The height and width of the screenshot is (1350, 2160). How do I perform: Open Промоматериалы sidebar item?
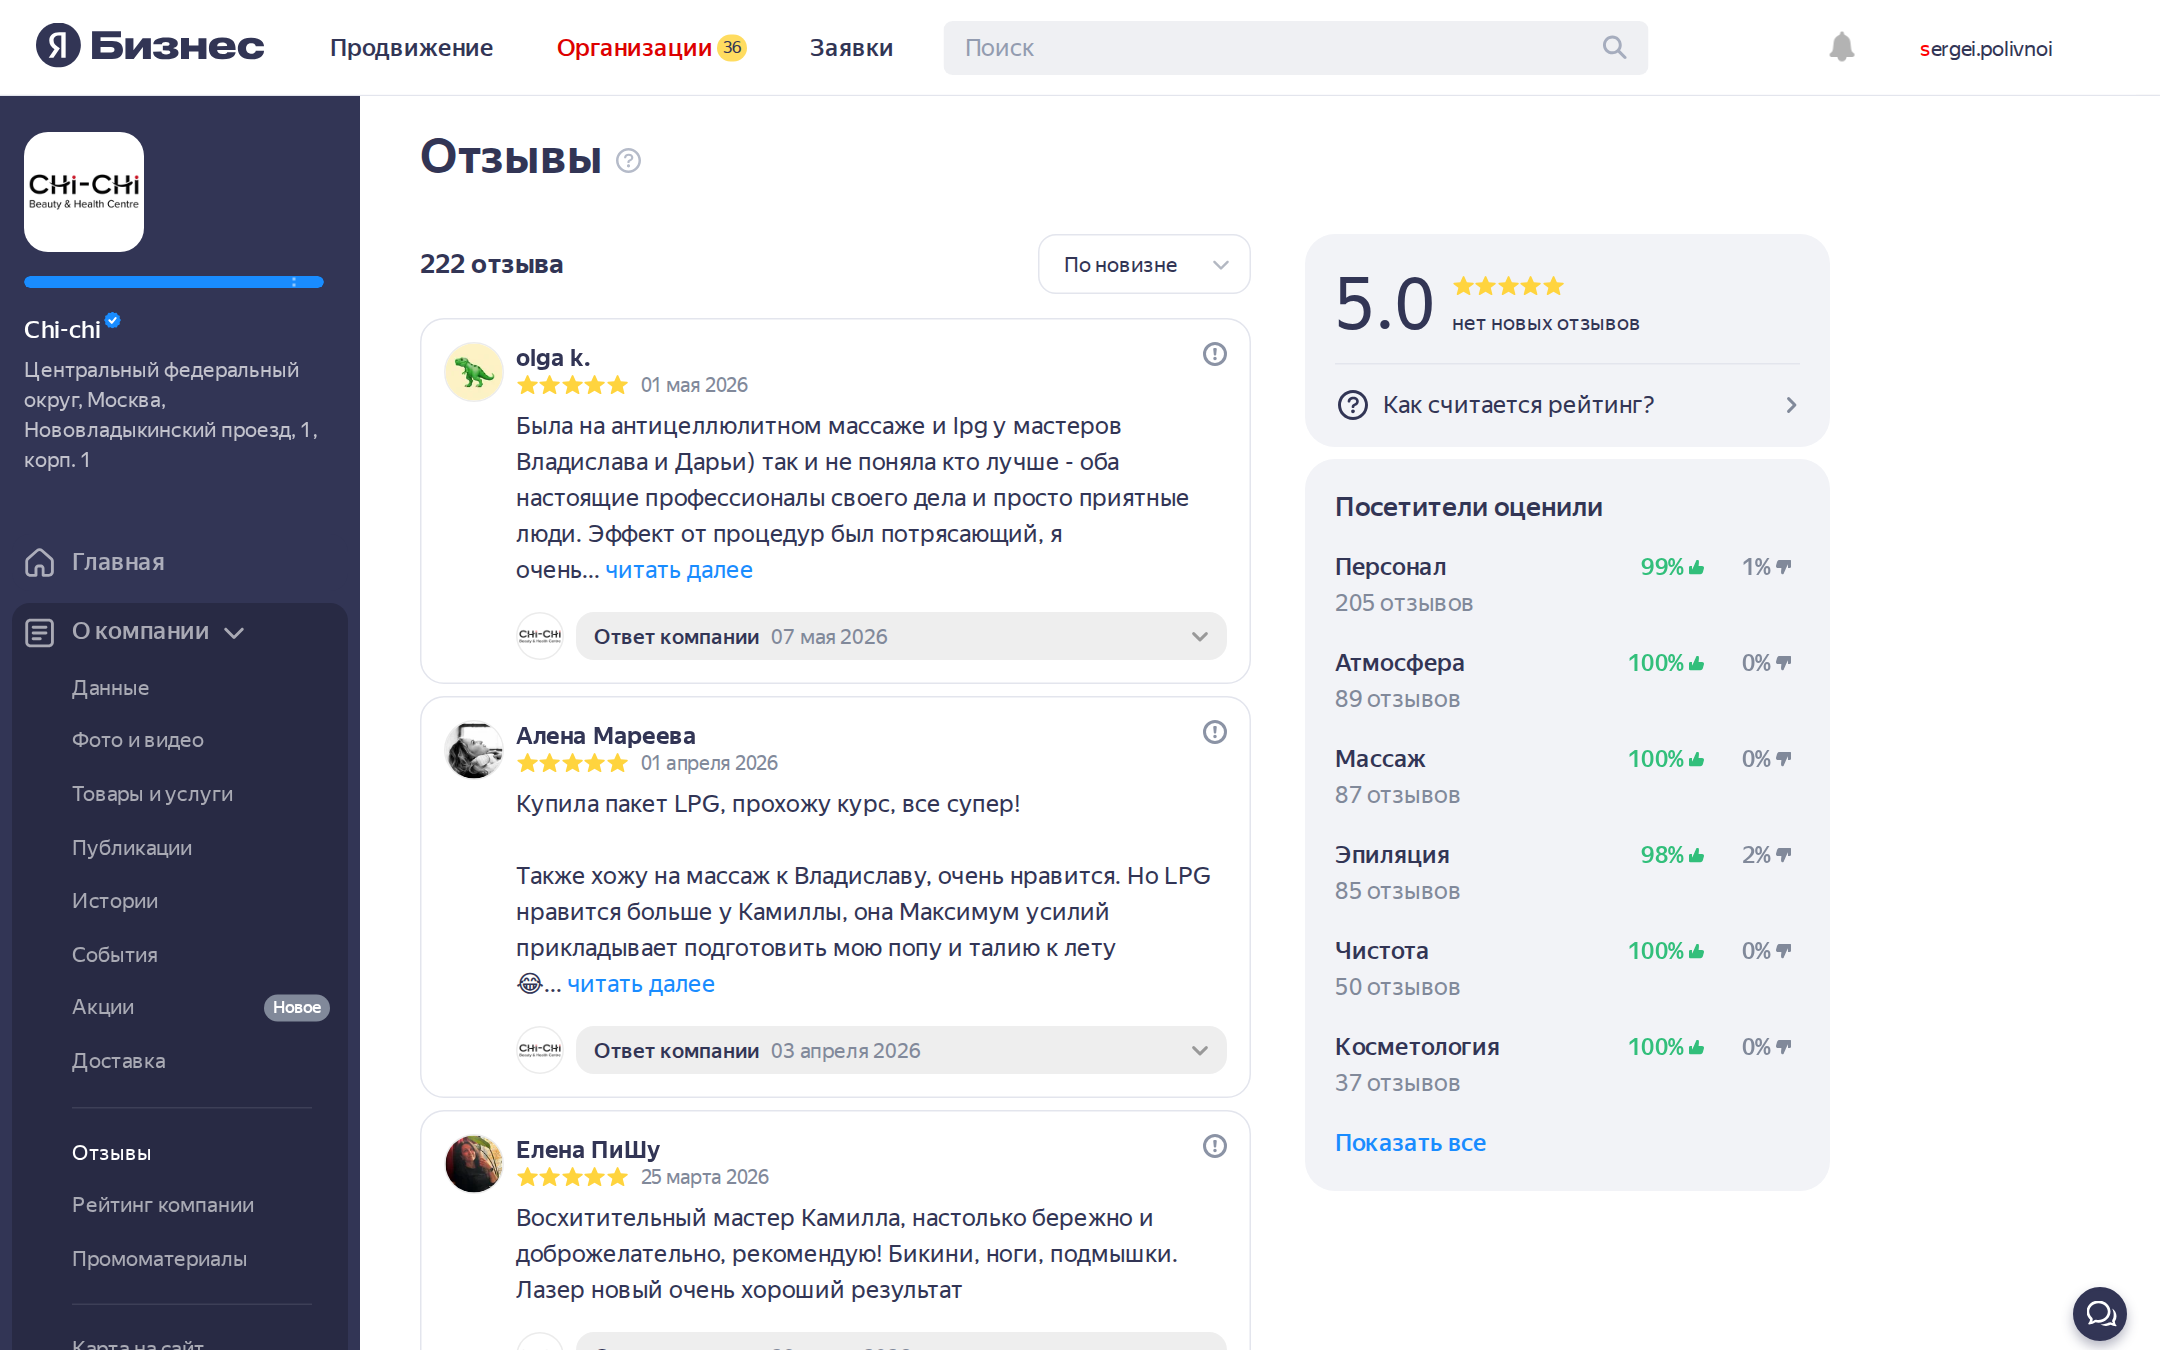pos(159,1259)
